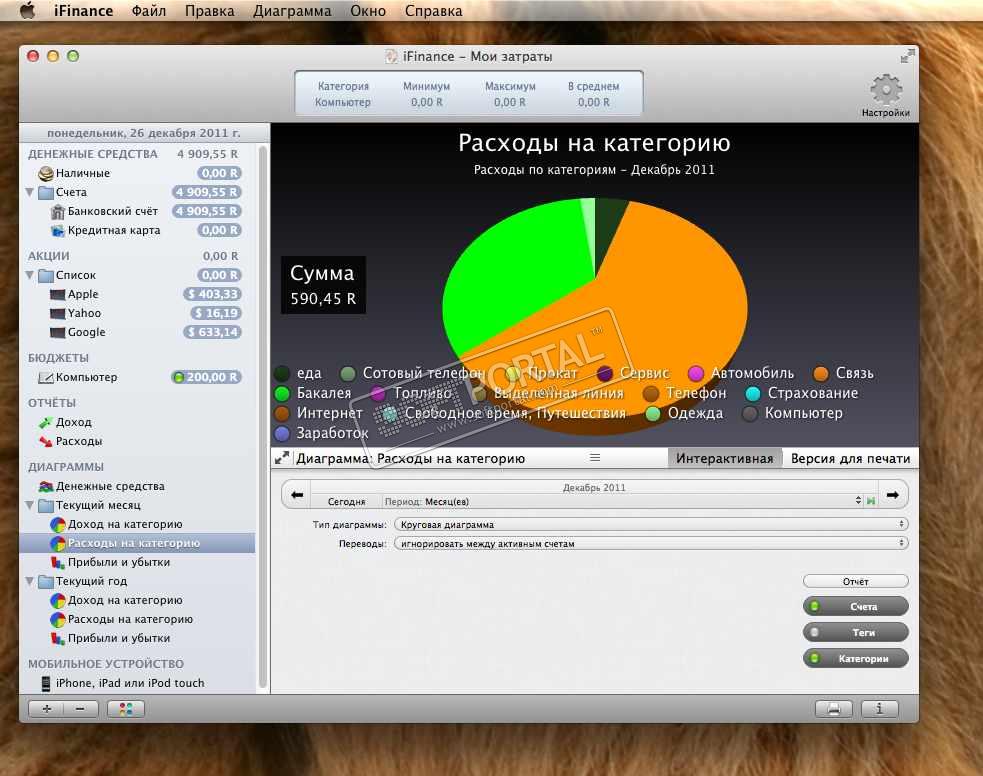The height and width of the screenshot is (776, 983).
Task: Click pie icon of Доход на категорию under Текущий месяц
Action: click(58, 525)
